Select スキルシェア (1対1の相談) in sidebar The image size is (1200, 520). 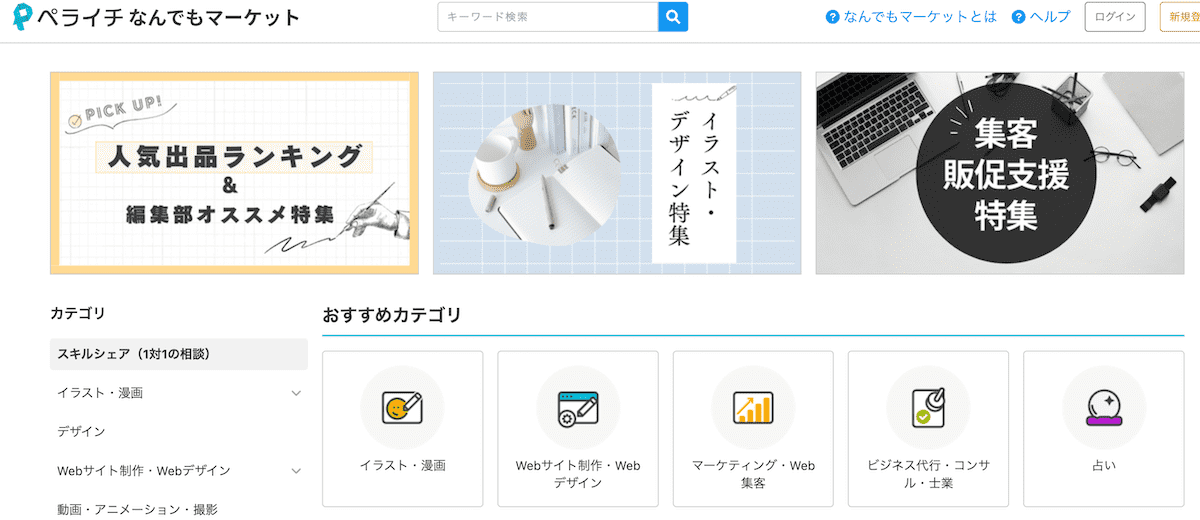[178, 354]
